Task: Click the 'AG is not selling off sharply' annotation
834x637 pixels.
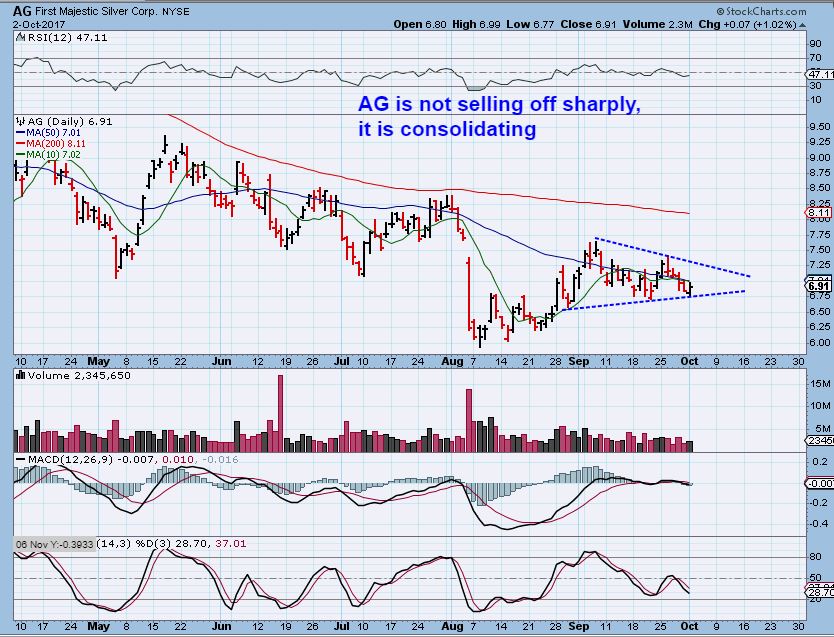Action: coord(499,104)
